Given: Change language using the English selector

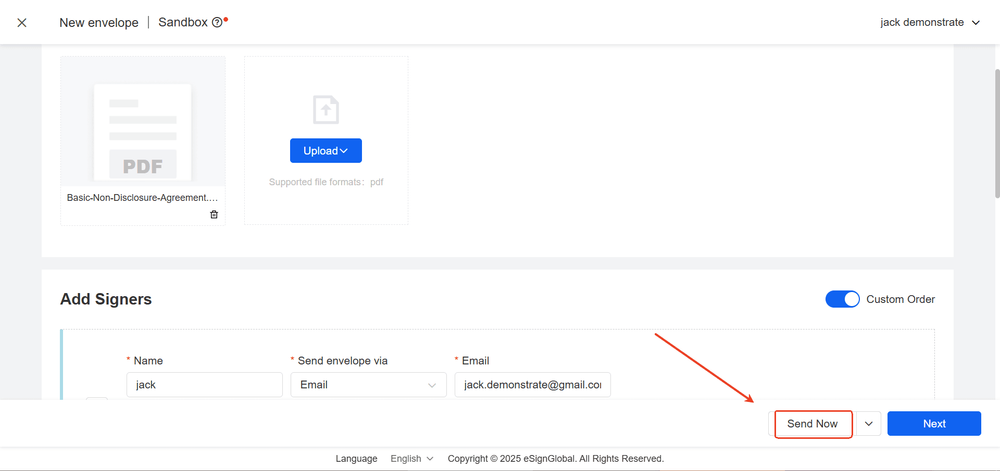Looking at the screenshot, I should coord(411,459).
